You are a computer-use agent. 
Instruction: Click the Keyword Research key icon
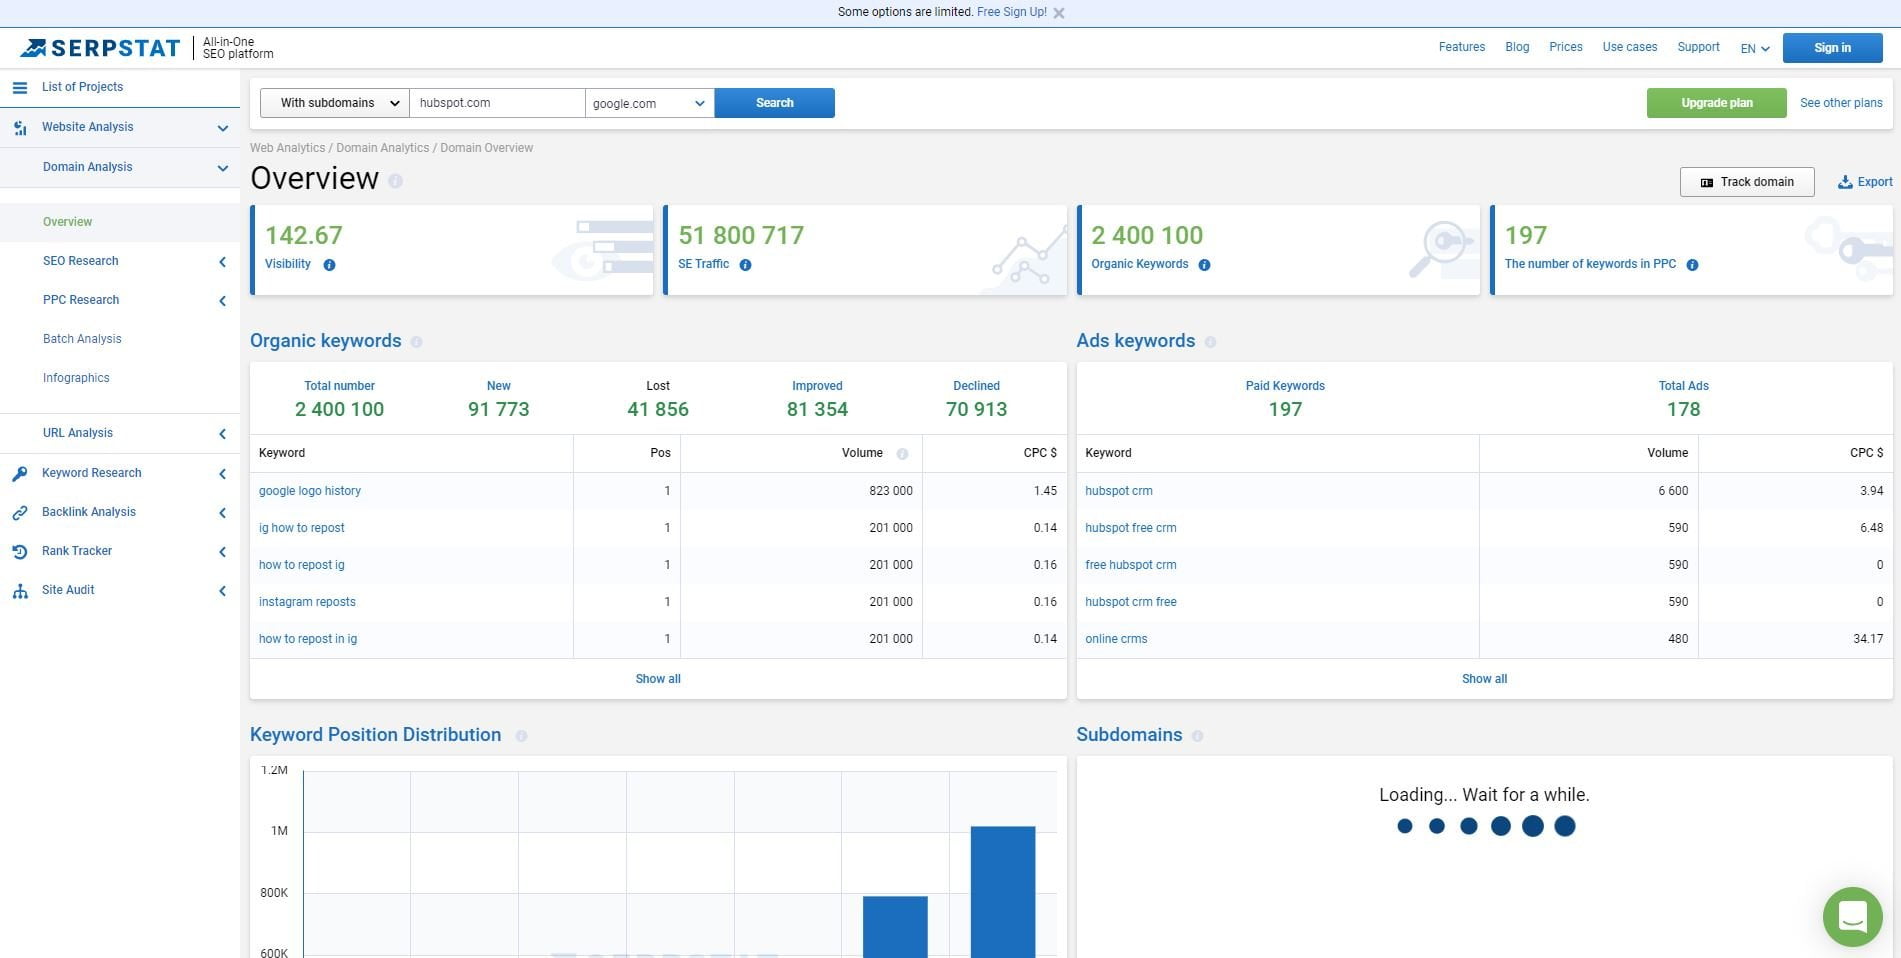pos(20,474)
